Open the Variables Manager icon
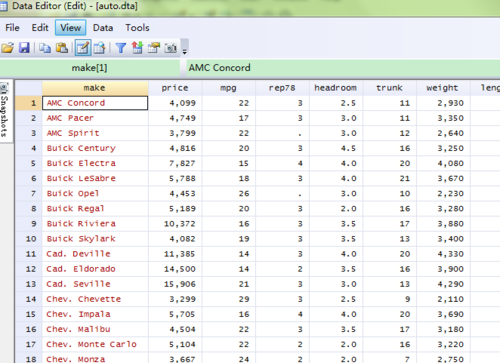 click(x=137, y=48)
